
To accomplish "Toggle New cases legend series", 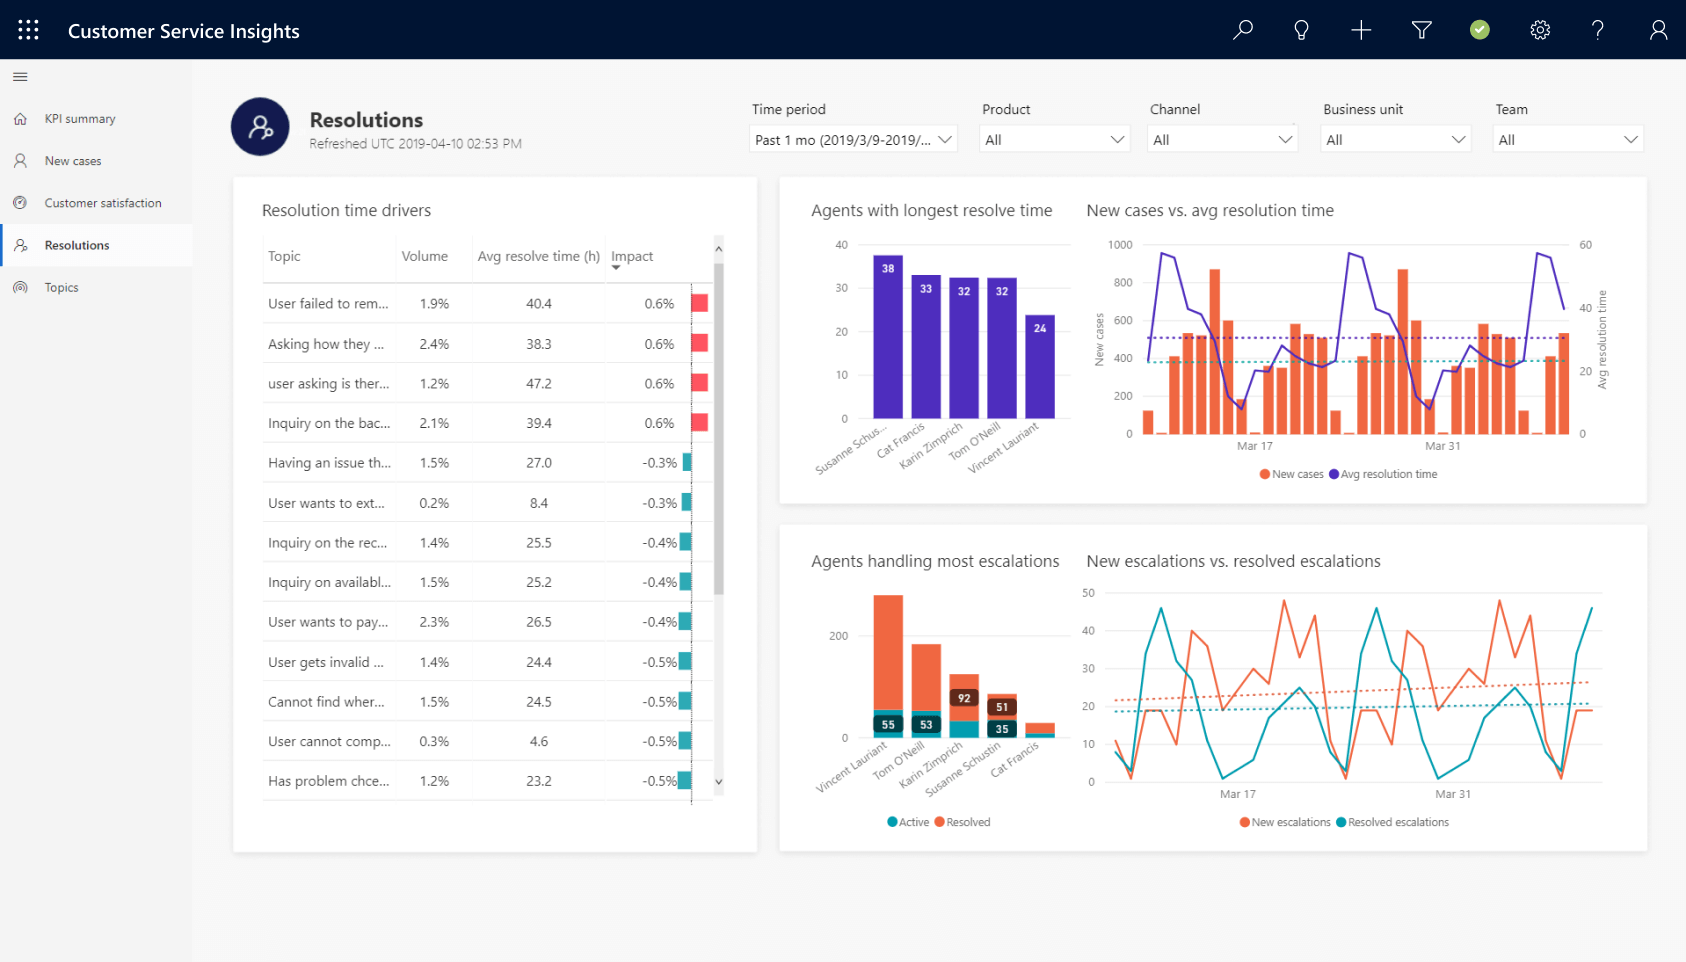I will click(1291, 474).
